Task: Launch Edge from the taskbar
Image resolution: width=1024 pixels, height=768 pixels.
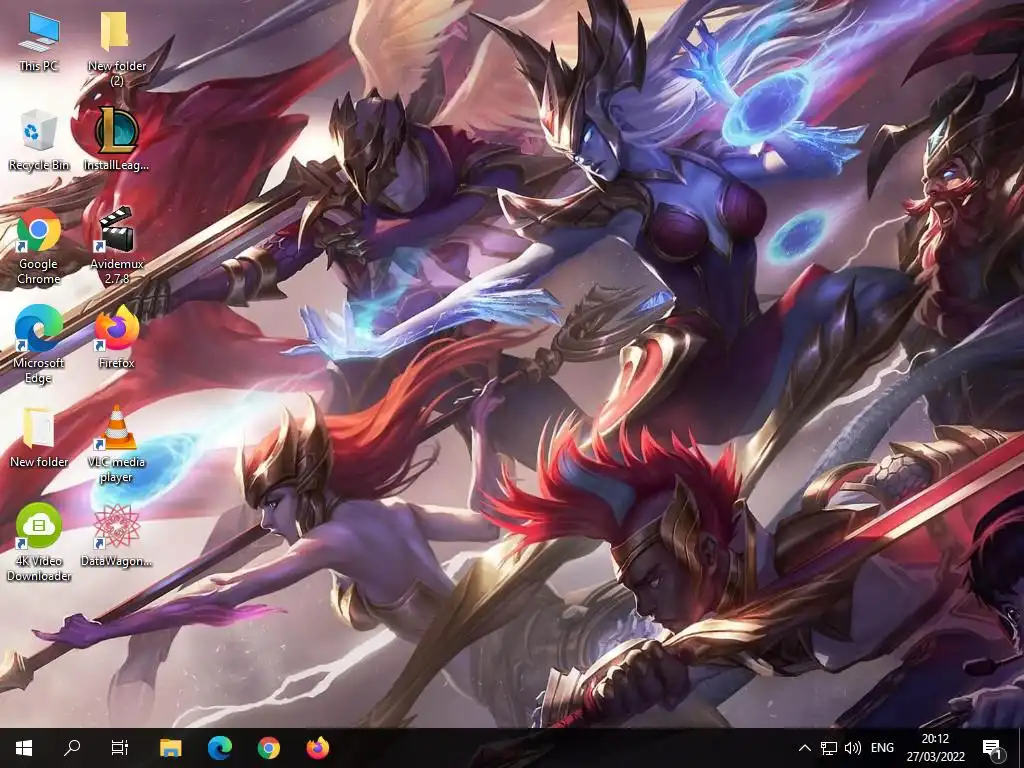Action: click(220, 748)
